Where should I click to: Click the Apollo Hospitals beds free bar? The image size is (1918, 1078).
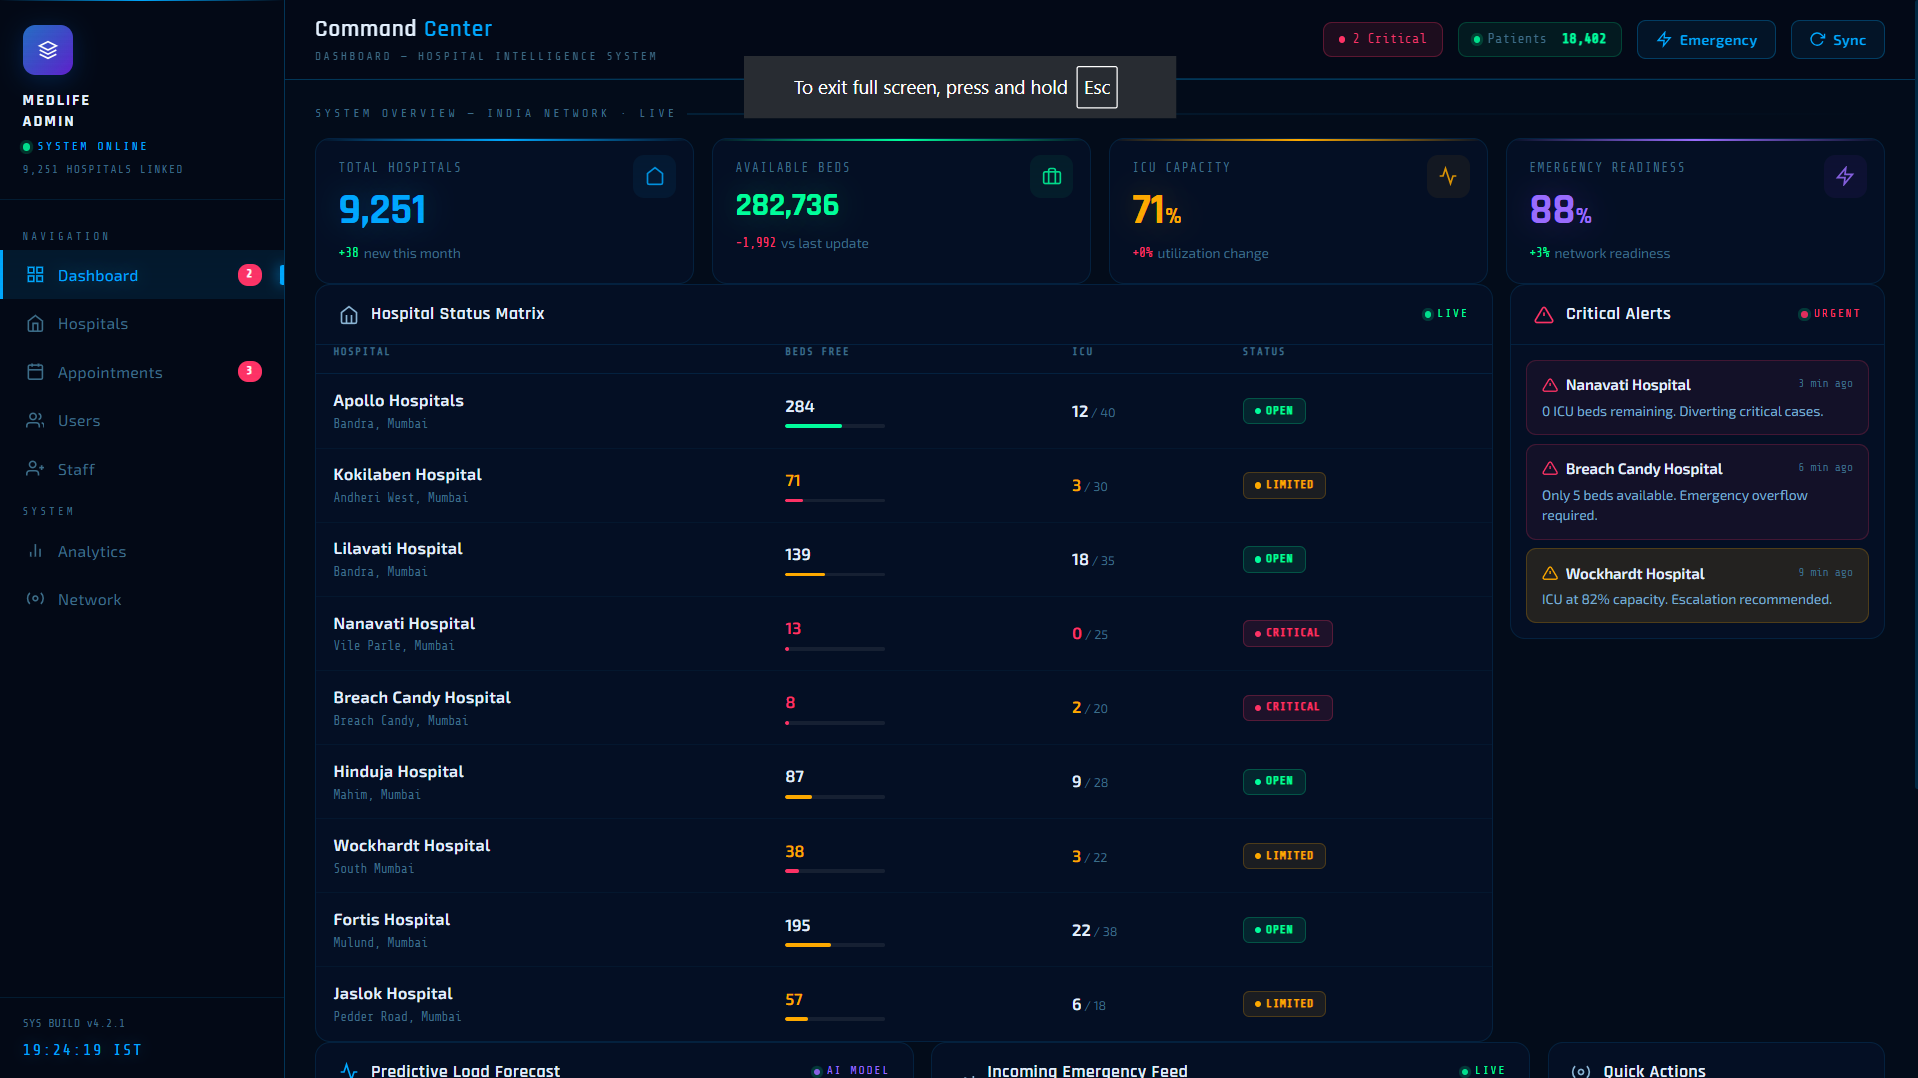pyautogui.click(x=835, y=426)
